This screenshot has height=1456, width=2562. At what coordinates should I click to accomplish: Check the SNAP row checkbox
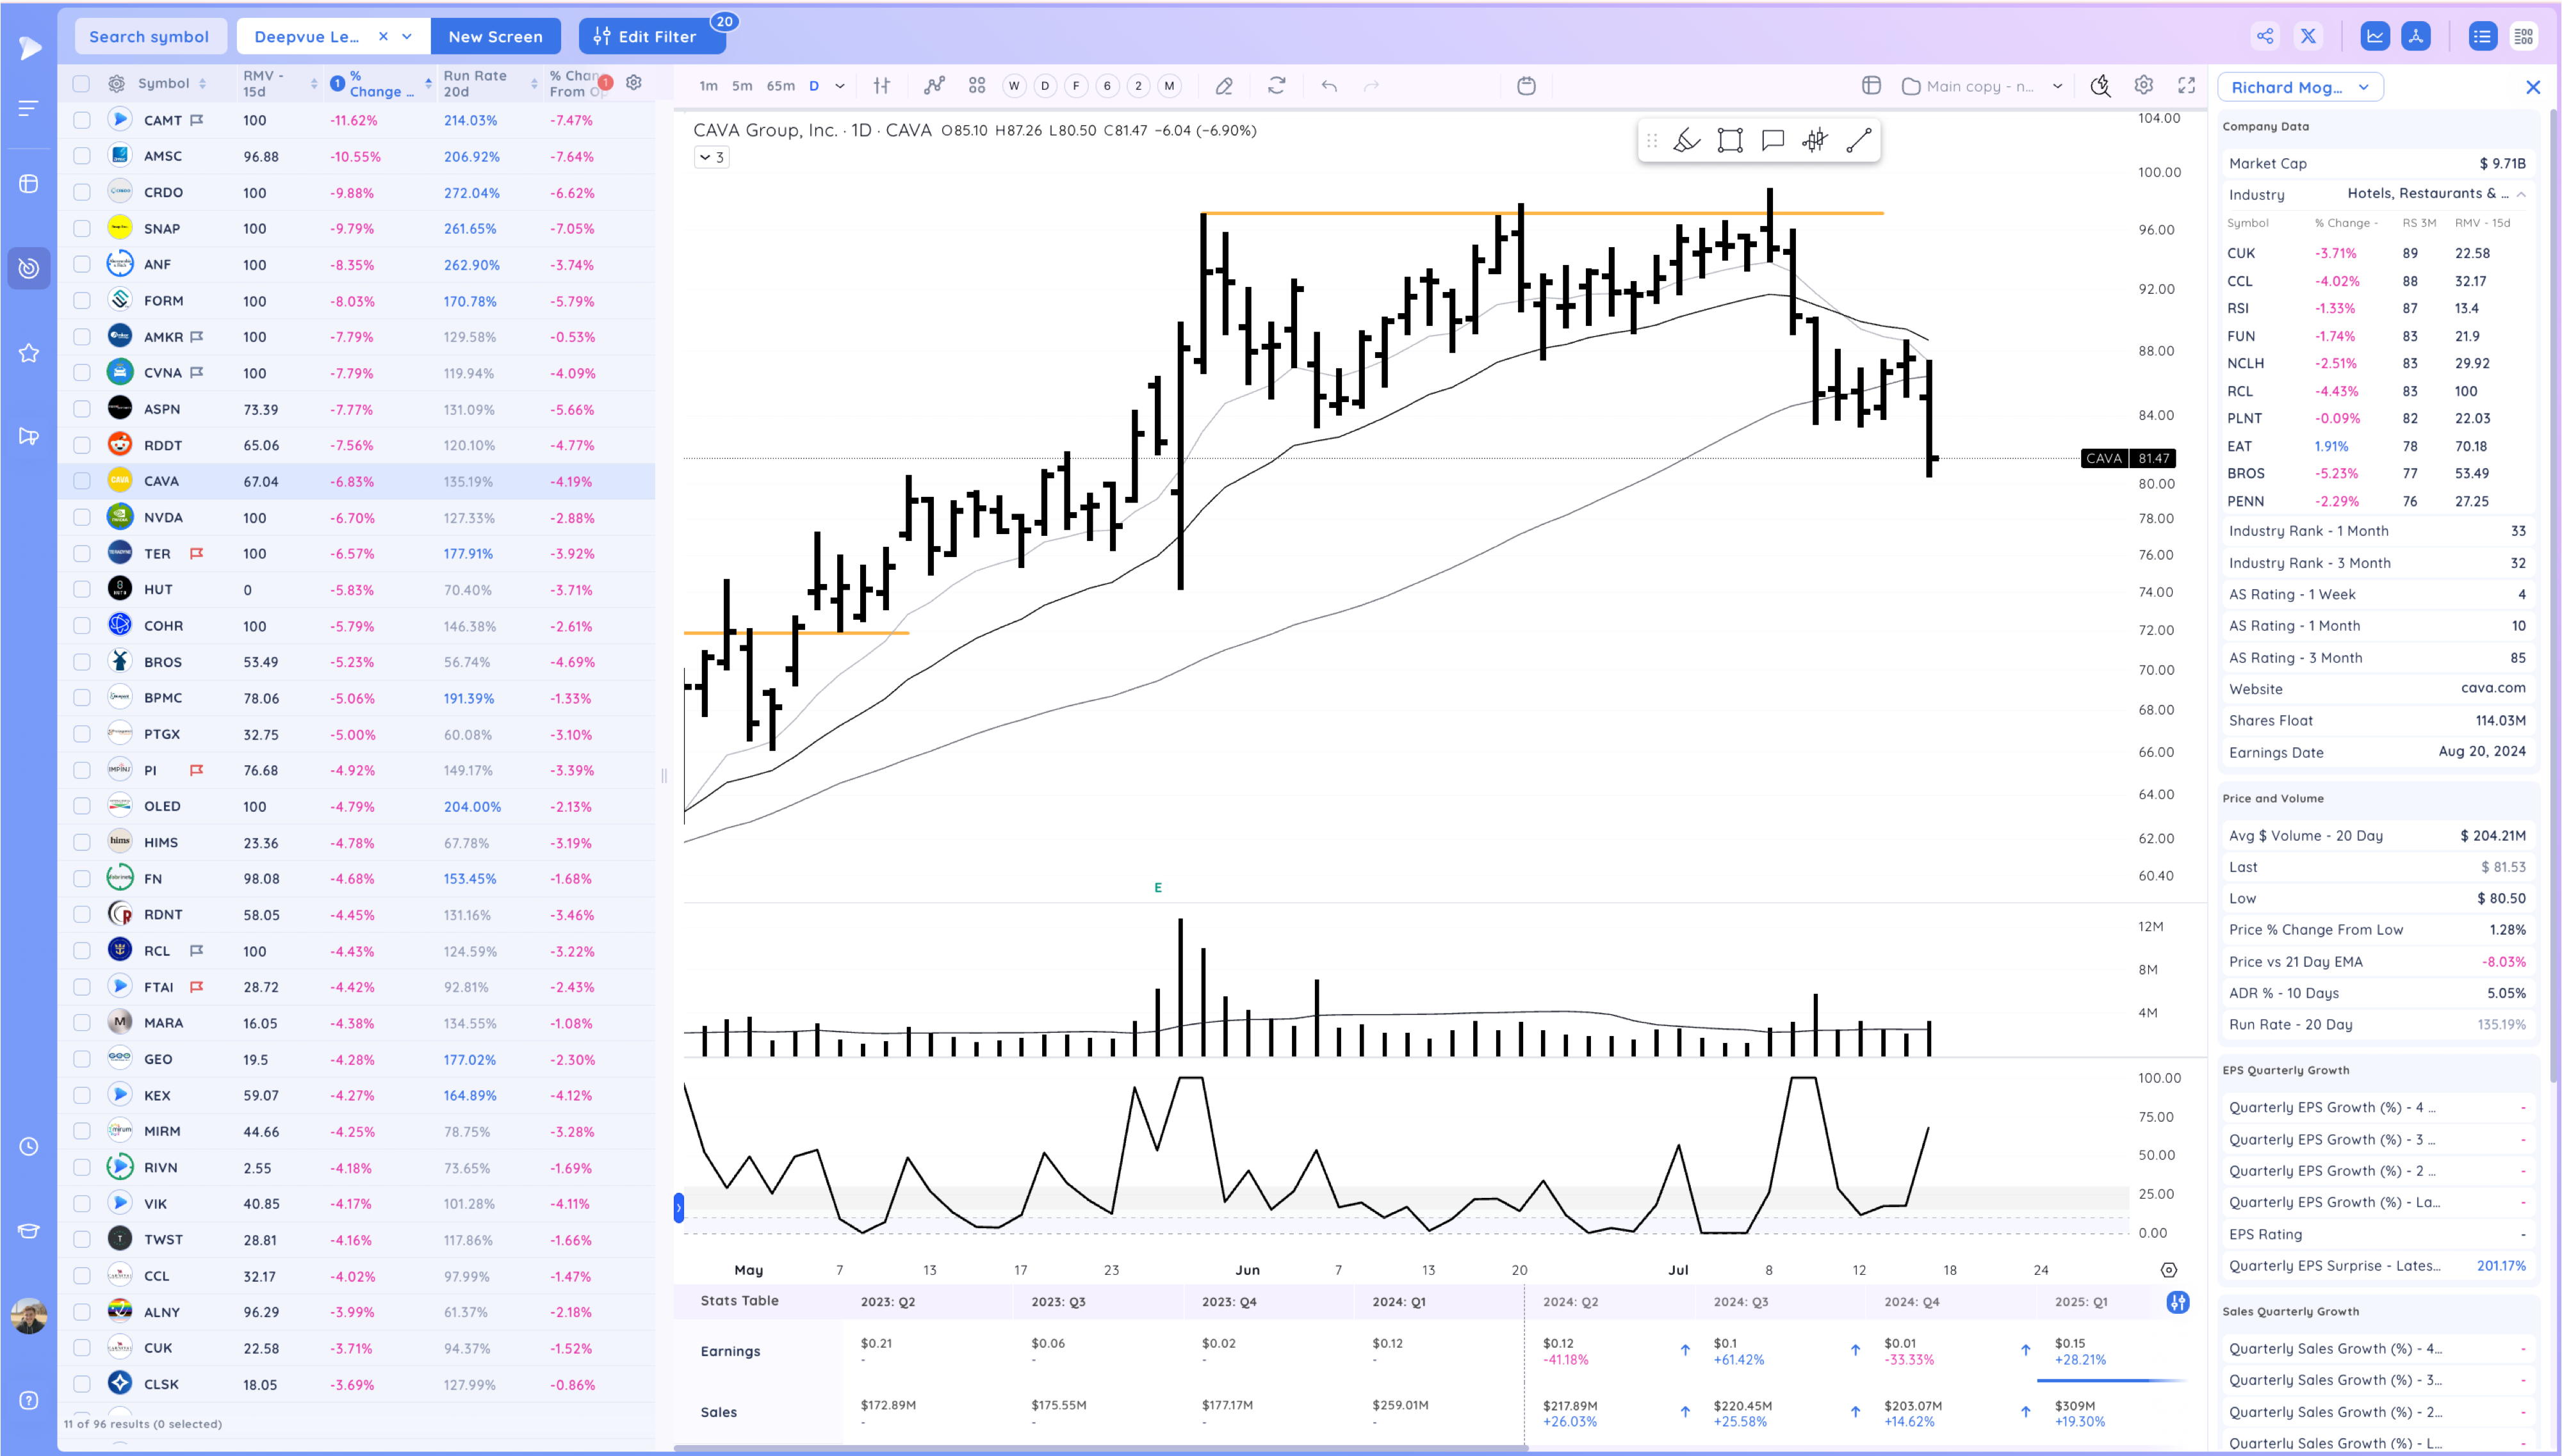[x=82, y=228]
